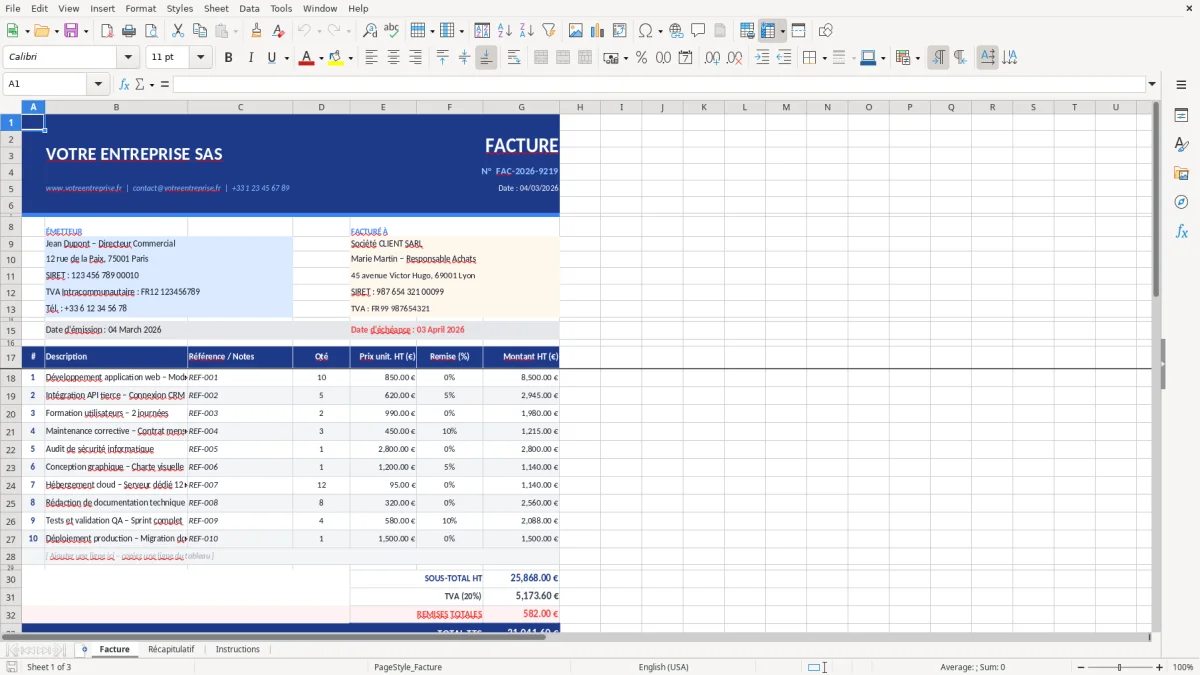Toggle Left-to-Right text direction

point(938,58)
